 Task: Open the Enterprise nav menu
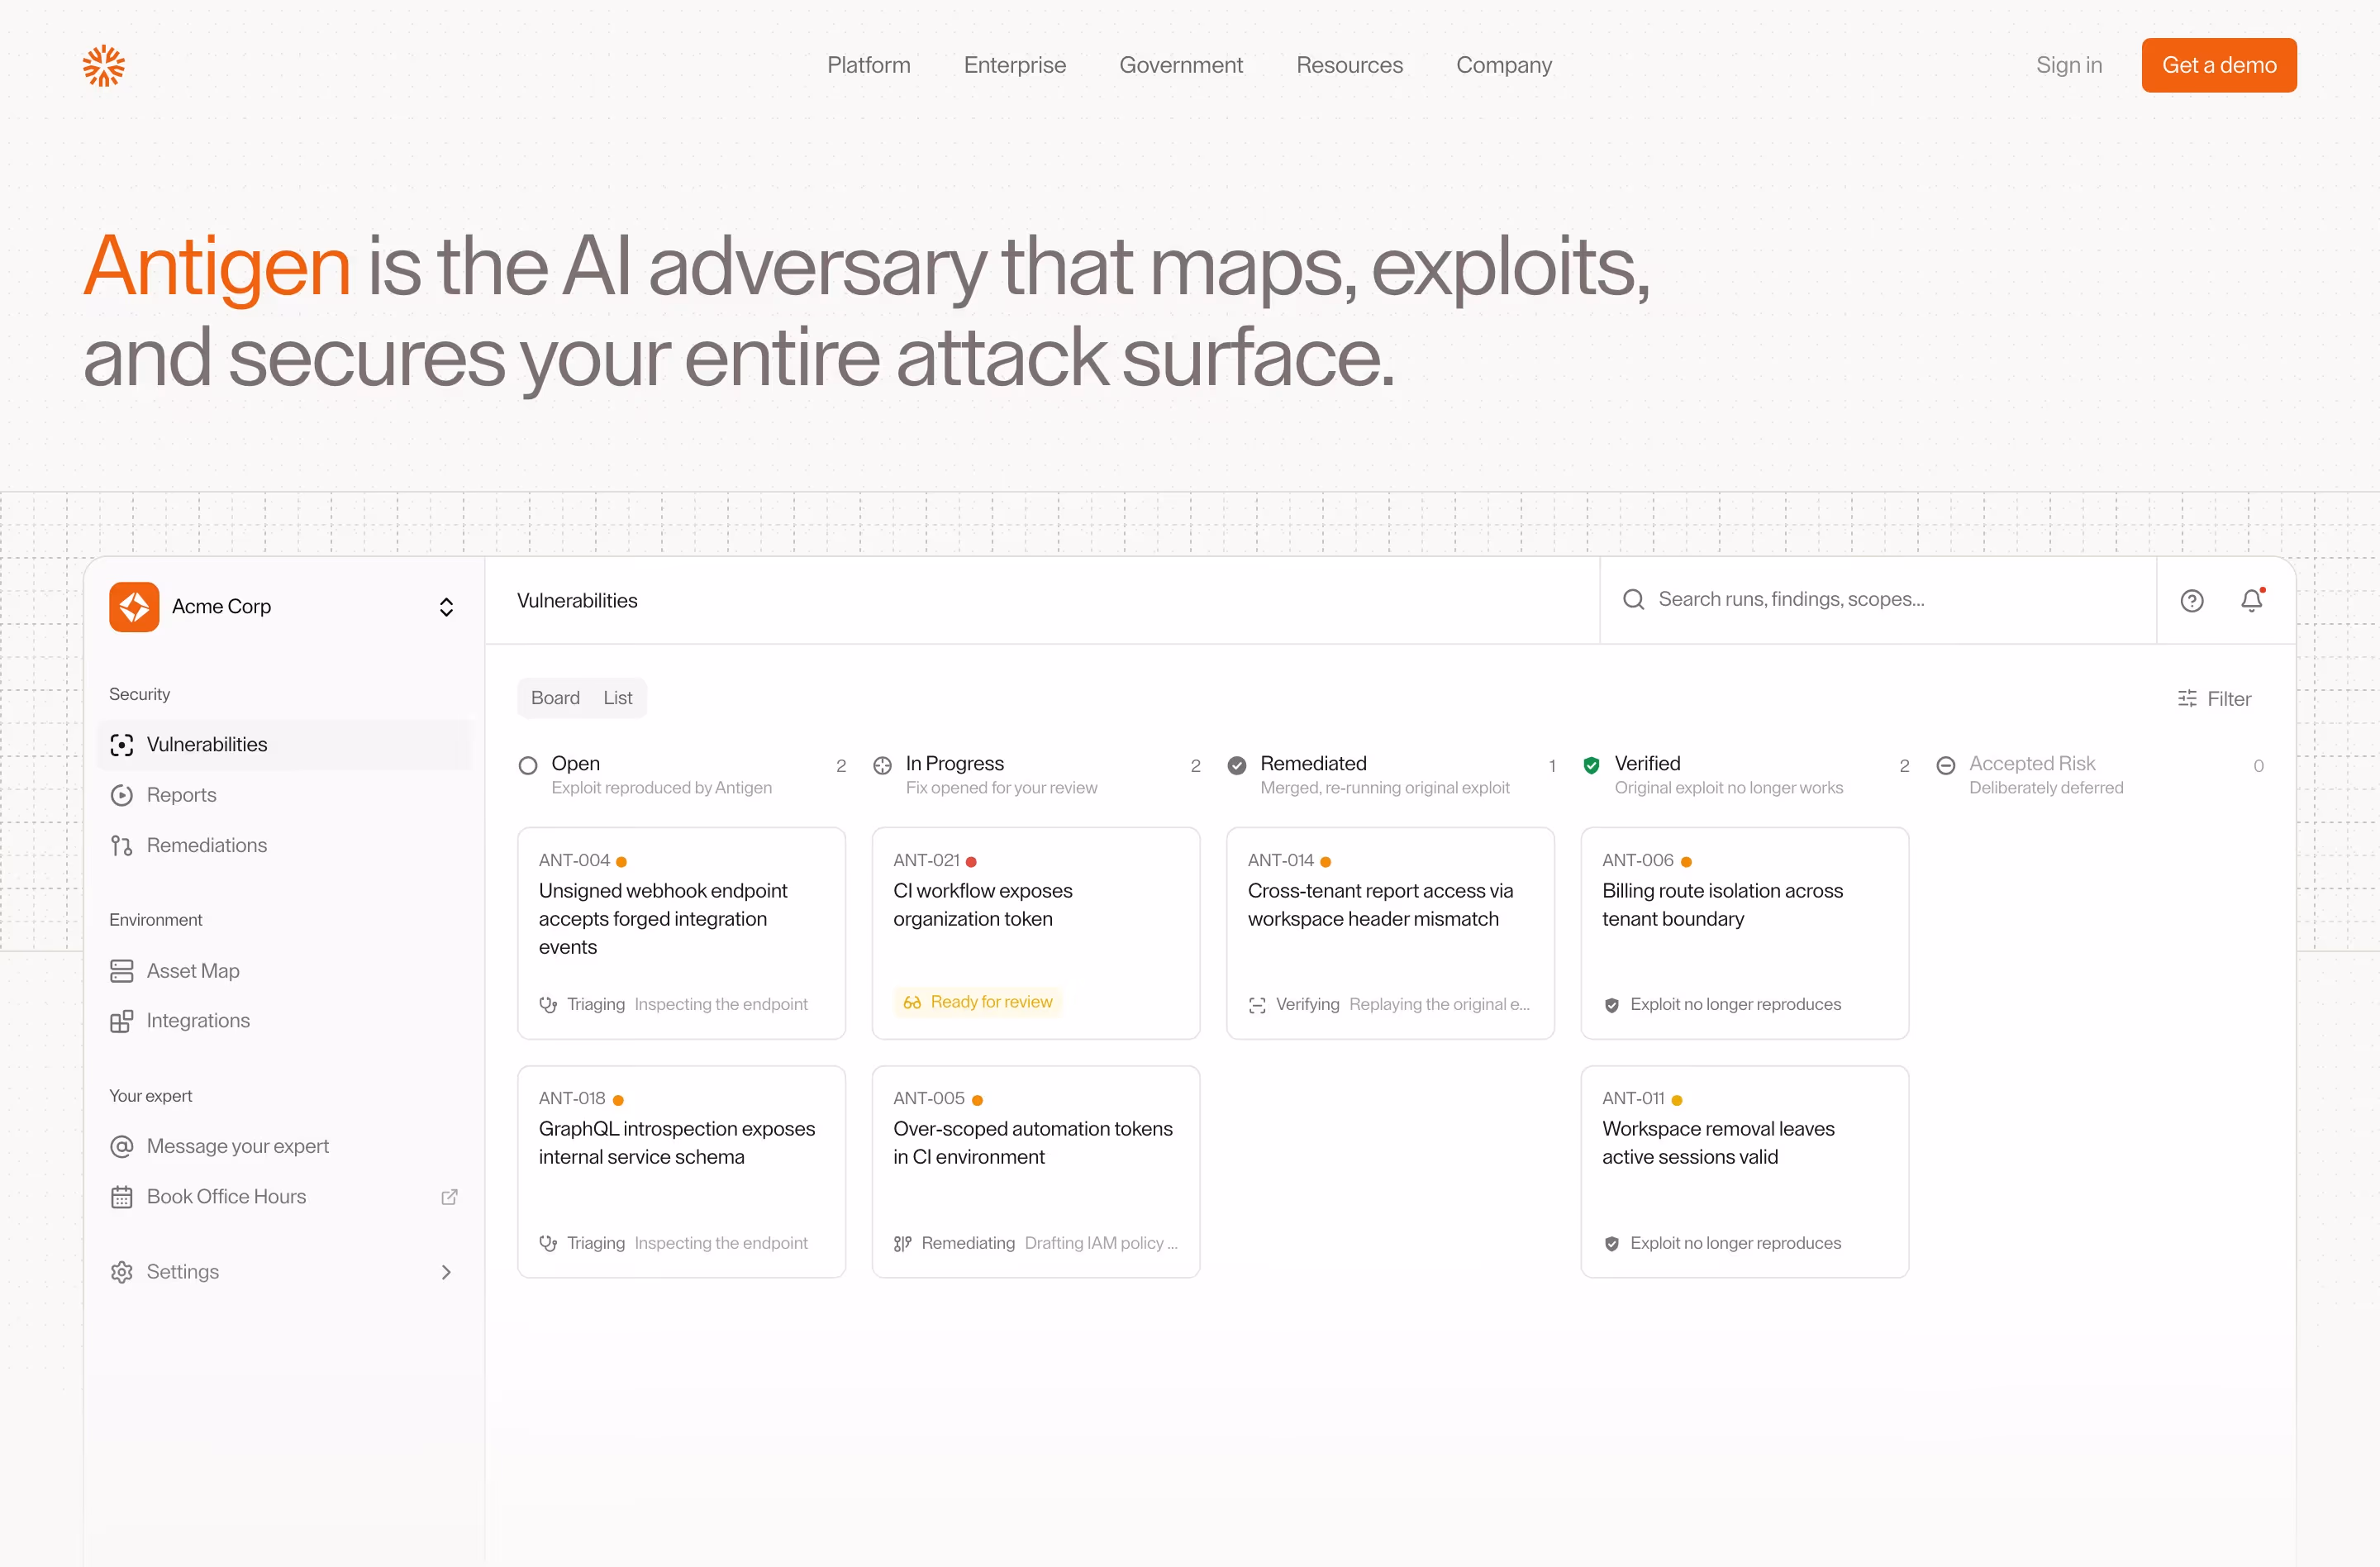[1015, 65]
